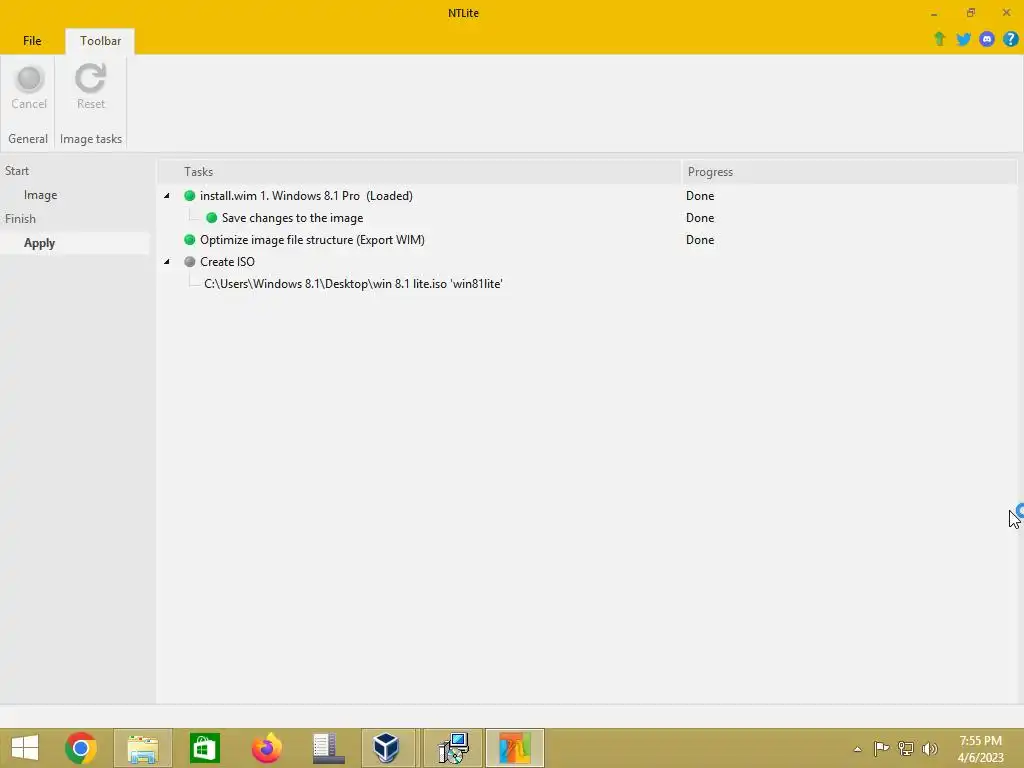Click the green status dot for install.wim

[189, 196]
